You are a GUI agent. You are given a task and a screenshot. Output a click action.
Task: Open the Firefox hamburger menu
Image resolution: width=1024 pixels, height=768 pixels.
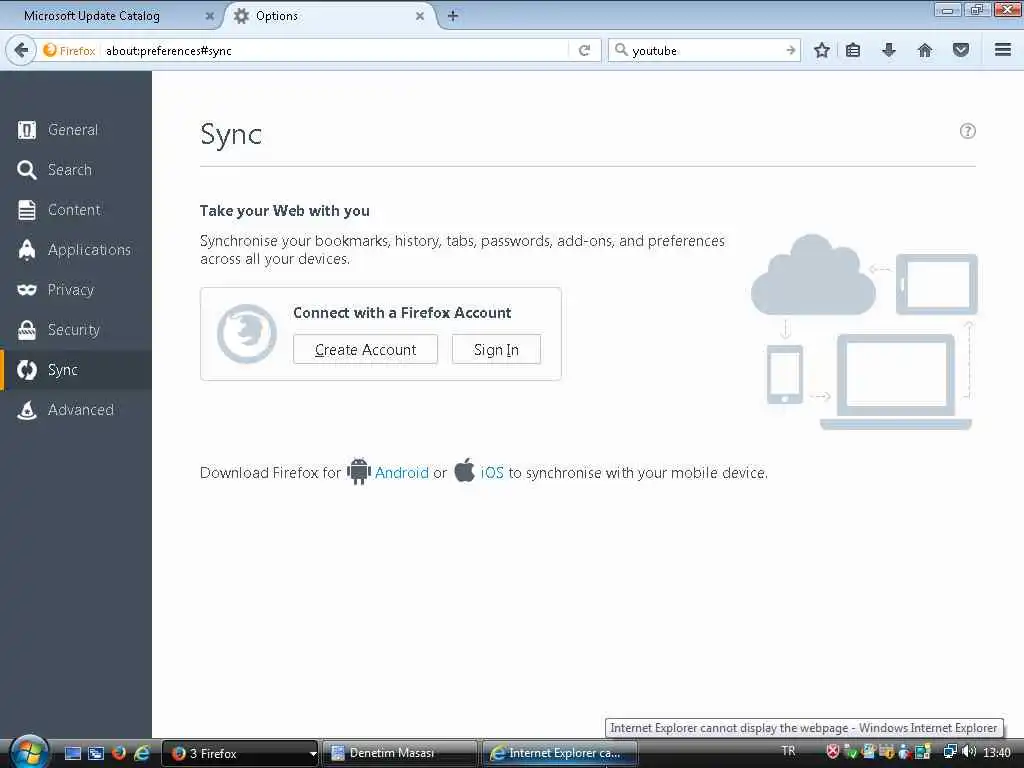pos(1002,50)
